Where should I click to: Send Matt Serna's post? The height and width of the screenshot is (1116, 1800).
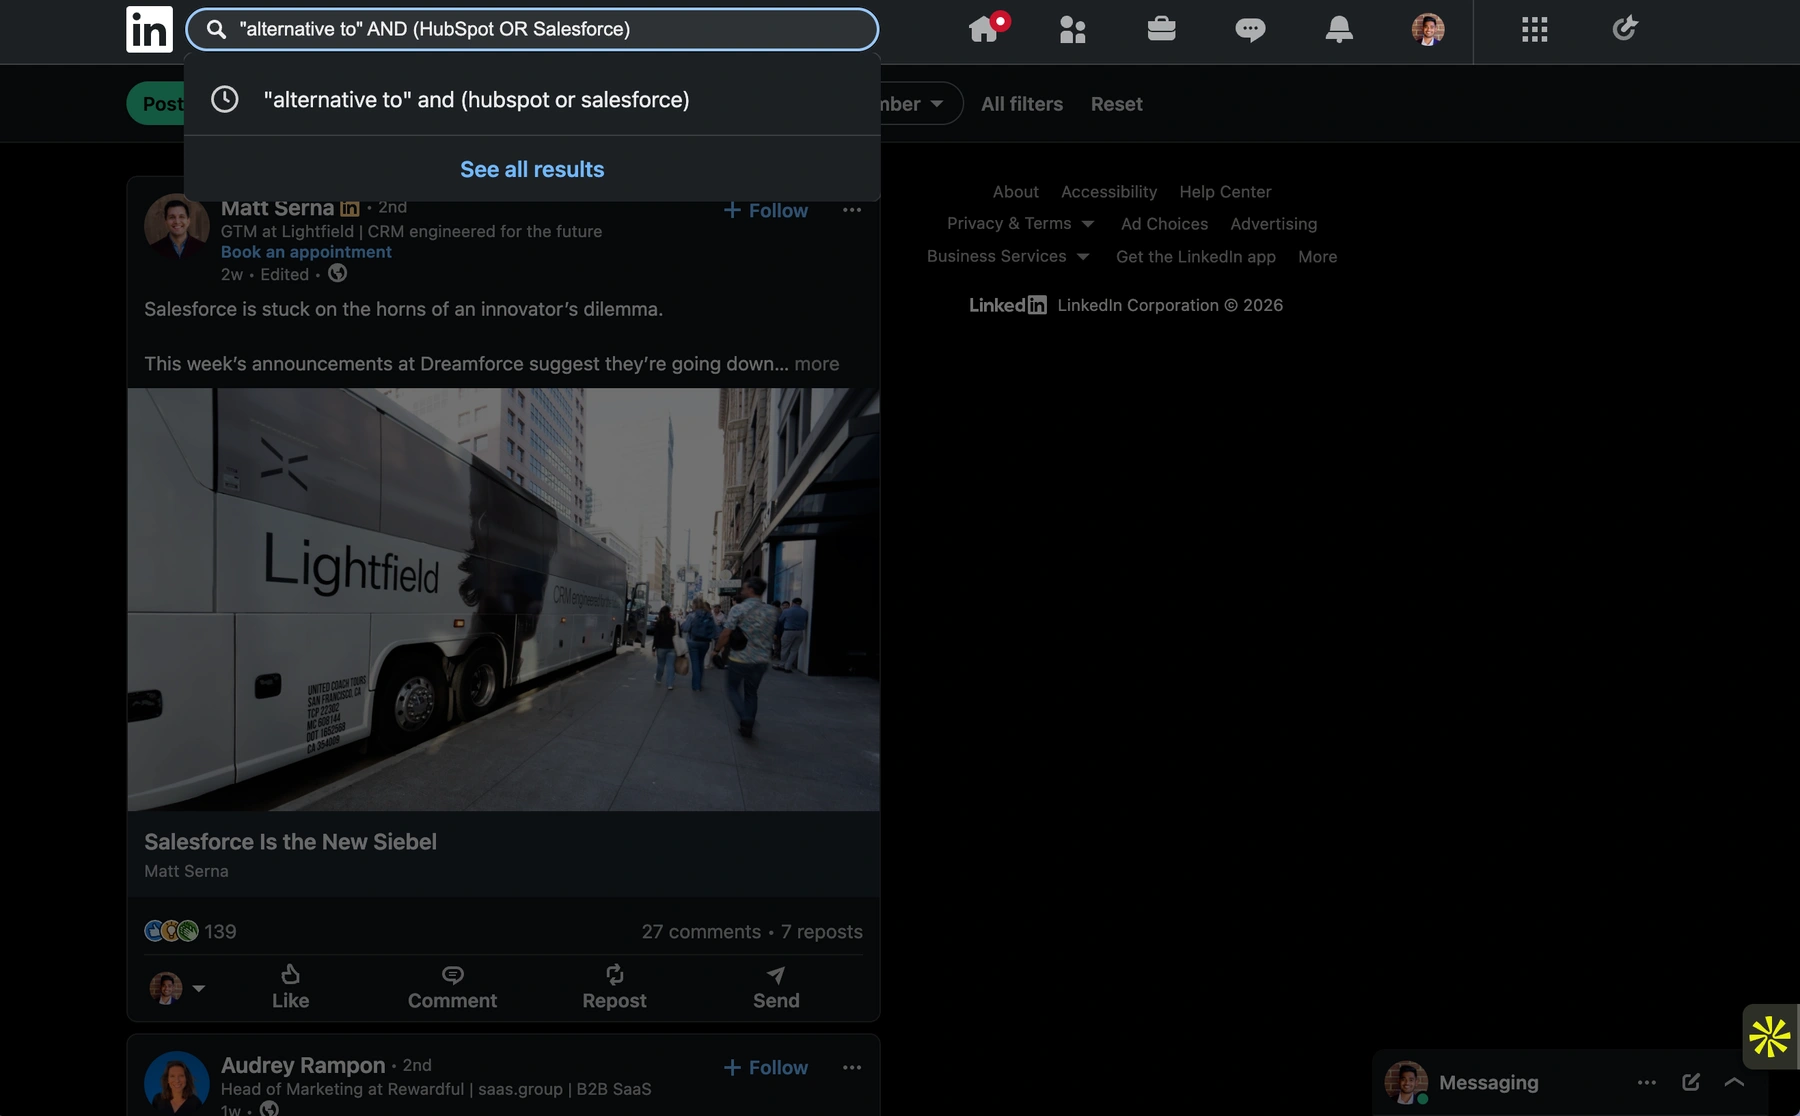(x=776, y=987)
